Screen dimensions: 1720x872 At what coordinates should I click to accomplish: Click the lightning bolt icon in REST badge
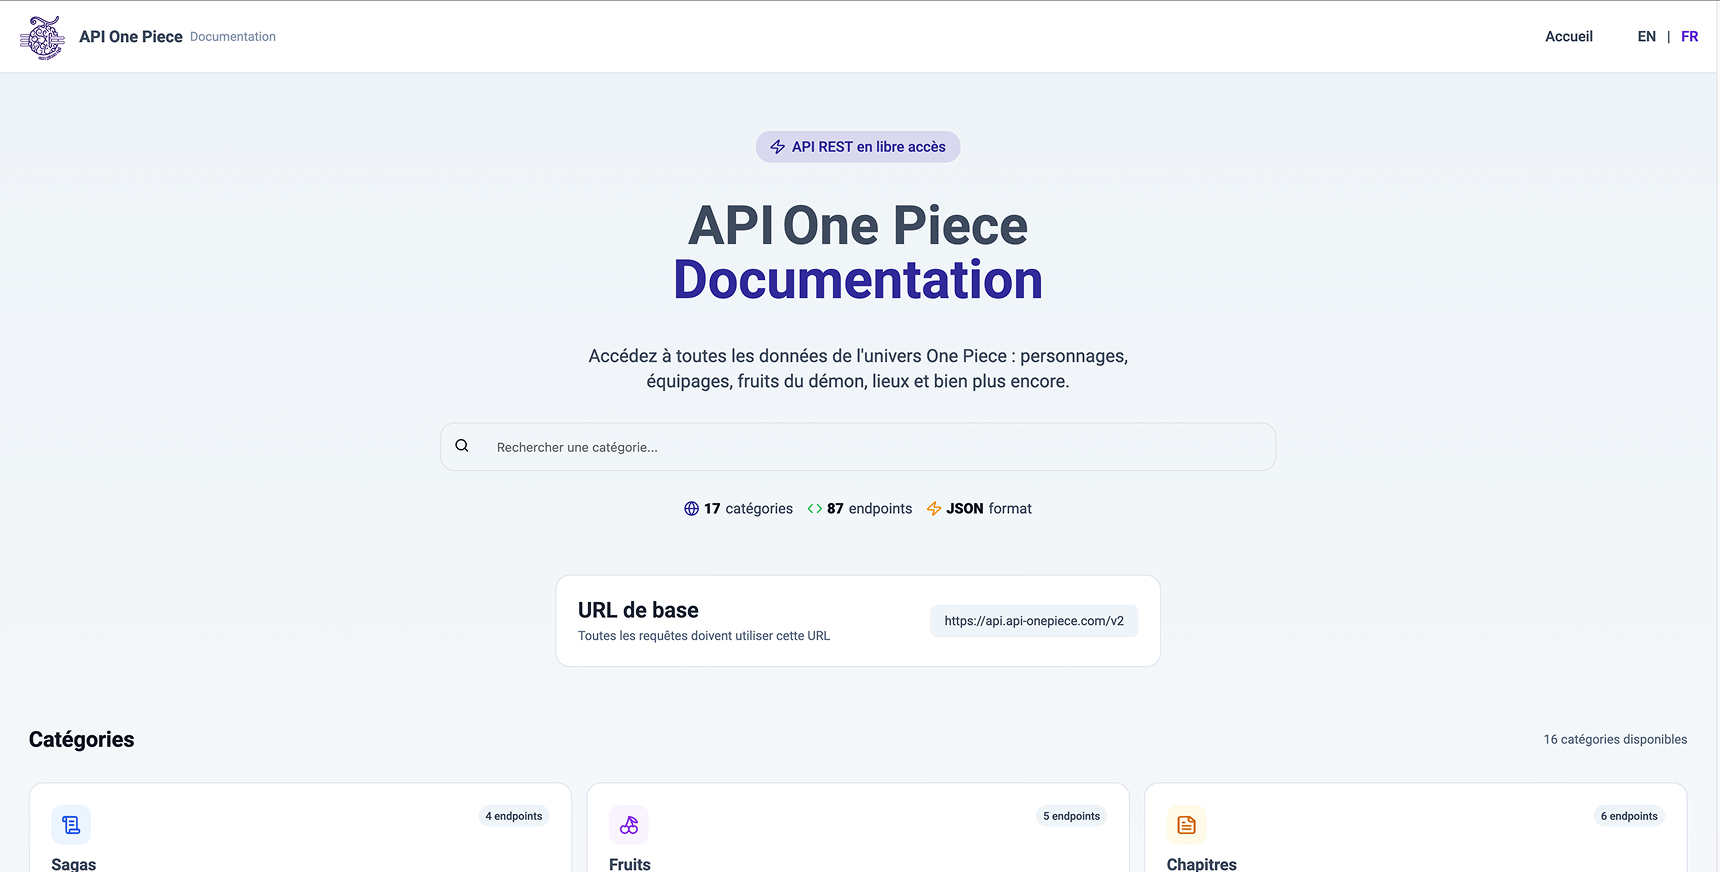(x=777, y=147)
